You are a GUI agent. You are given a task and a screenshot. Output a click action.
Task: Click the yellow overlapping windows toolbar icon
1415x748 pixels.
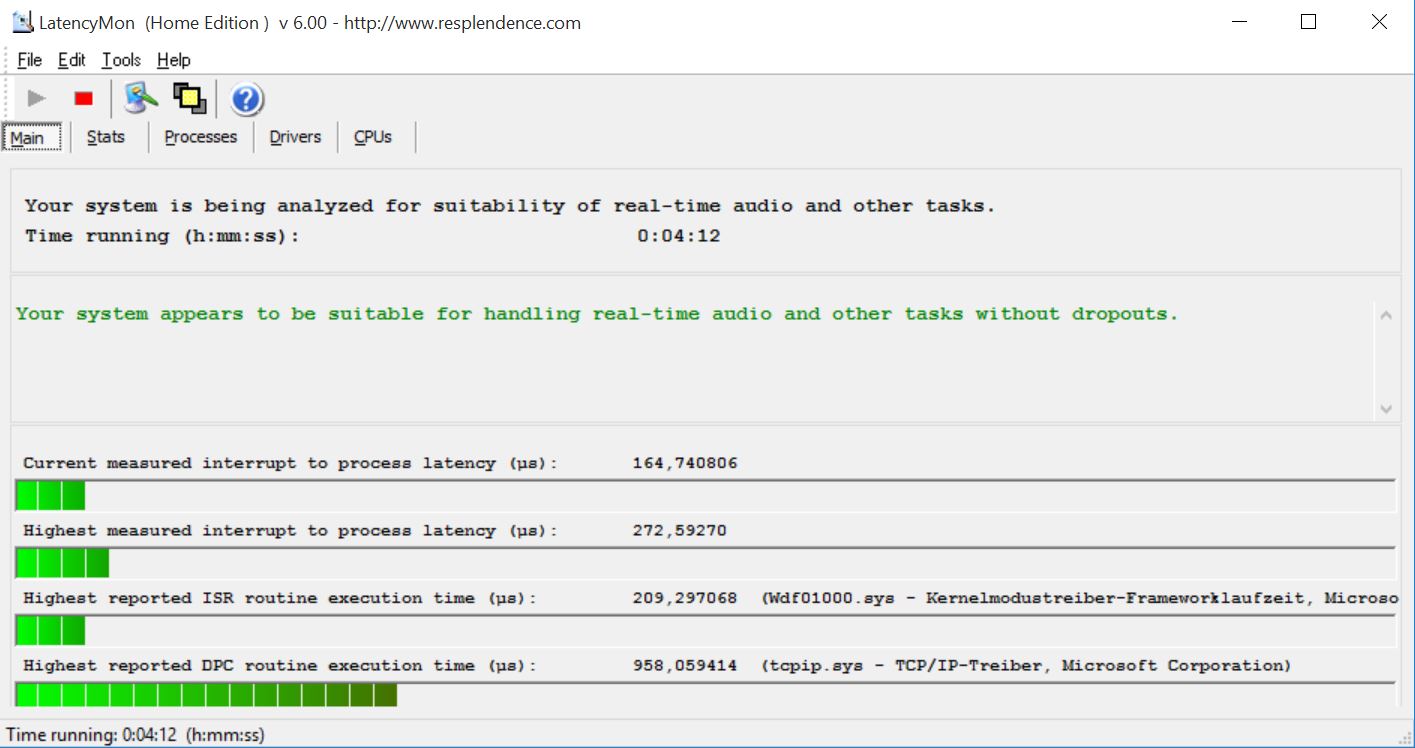click(190, 98)
